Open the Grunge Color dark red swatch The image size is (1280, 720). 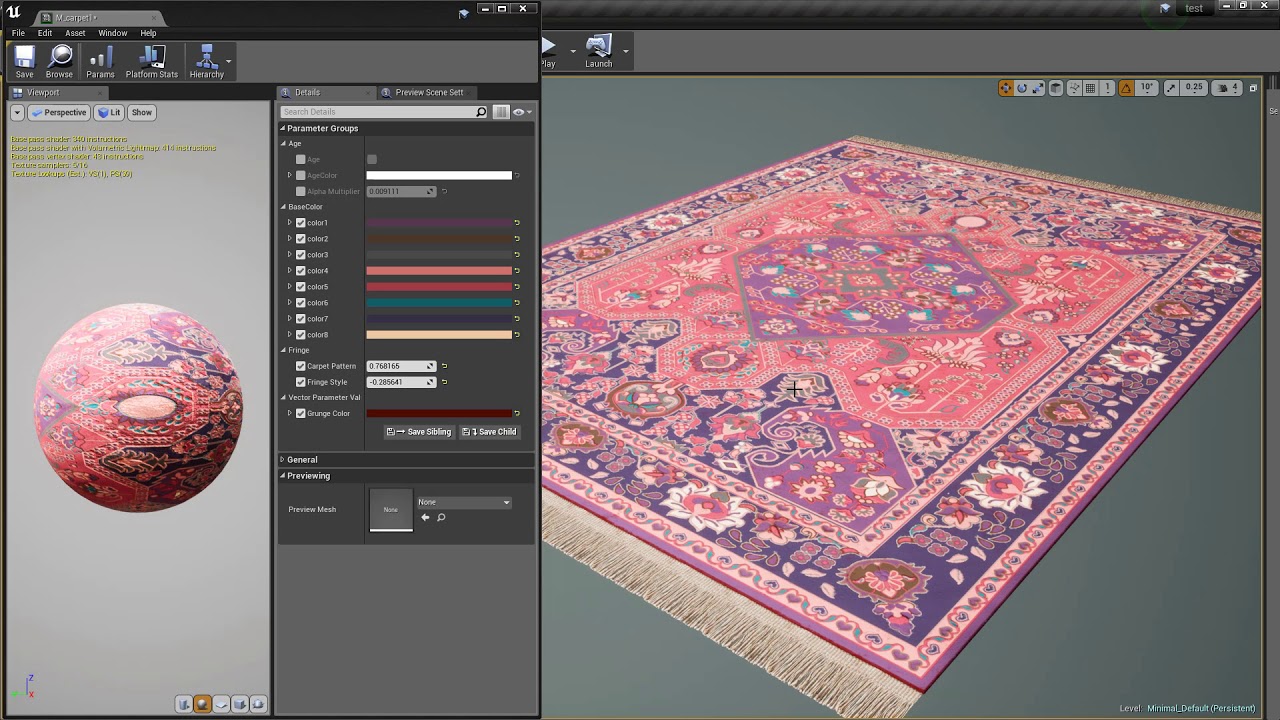(439, 413)
